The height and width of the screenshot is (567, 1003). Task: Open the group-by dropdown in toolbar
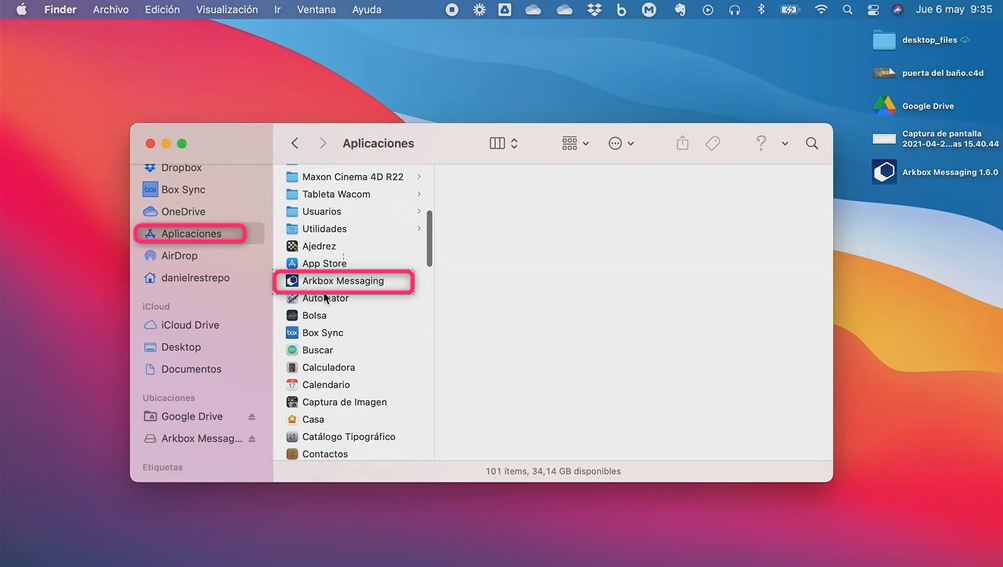click(575, 144)
